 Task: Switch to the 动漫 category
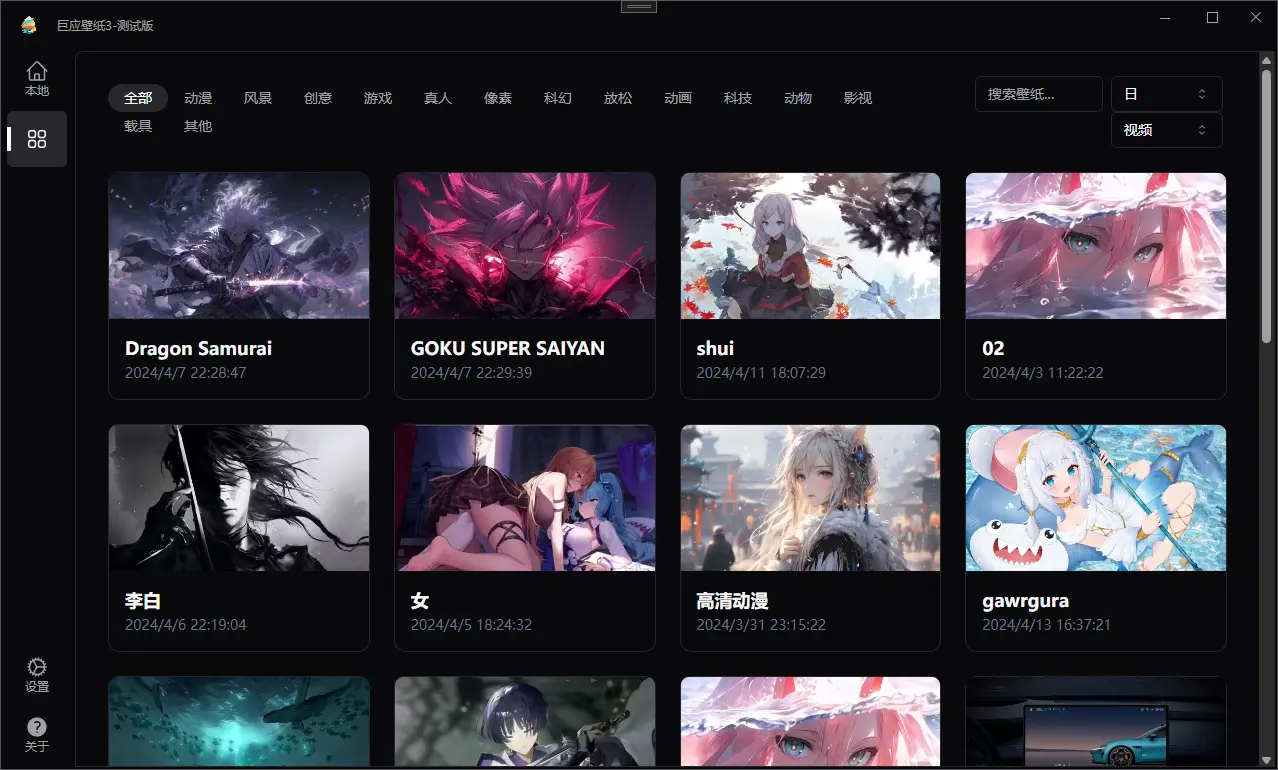(198, 98)
